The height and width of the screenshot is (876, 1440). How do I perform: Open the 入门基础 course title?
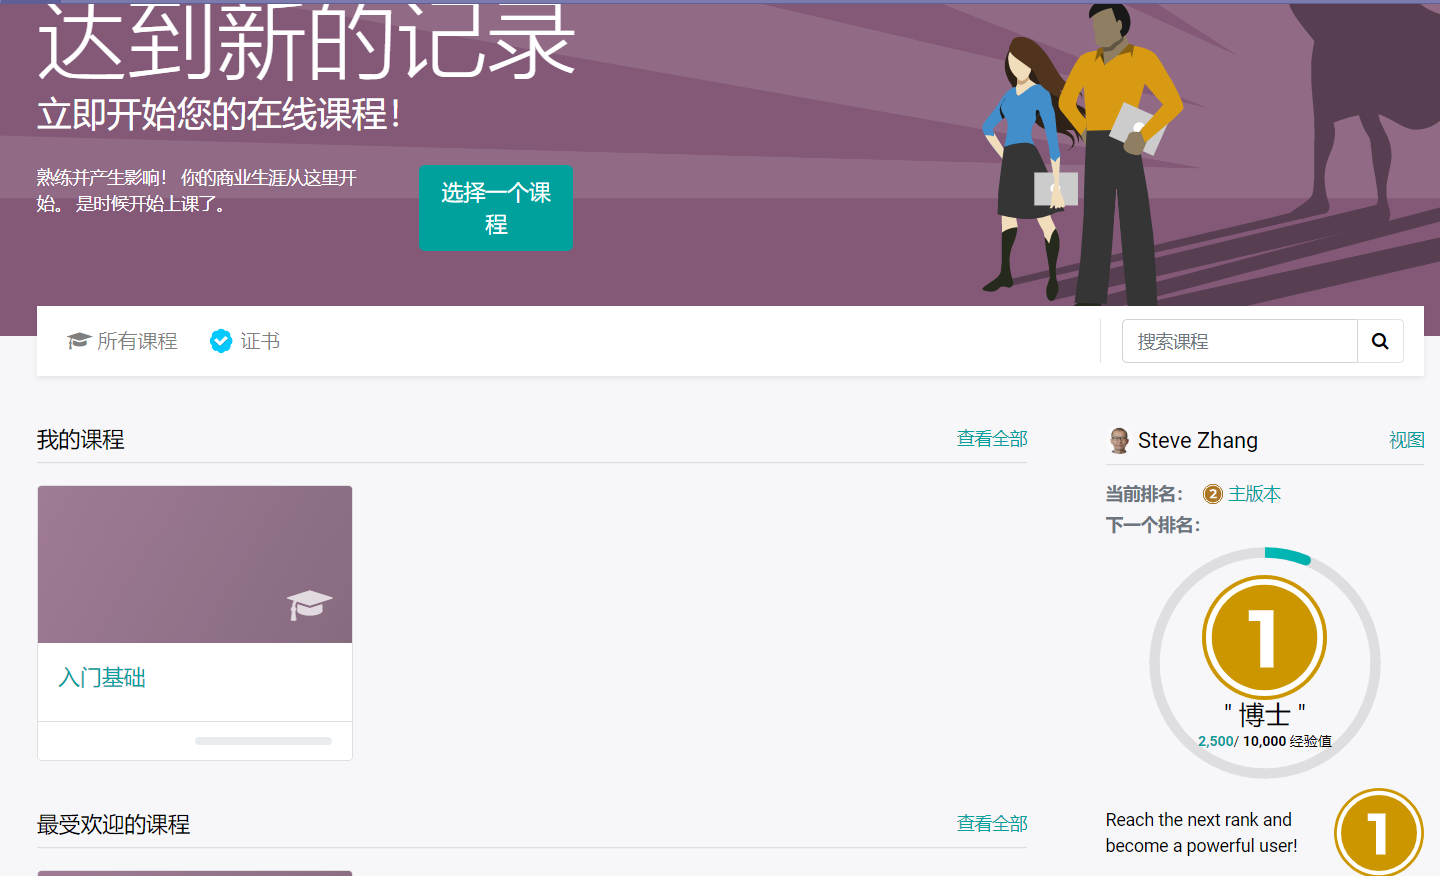[102, 678]
